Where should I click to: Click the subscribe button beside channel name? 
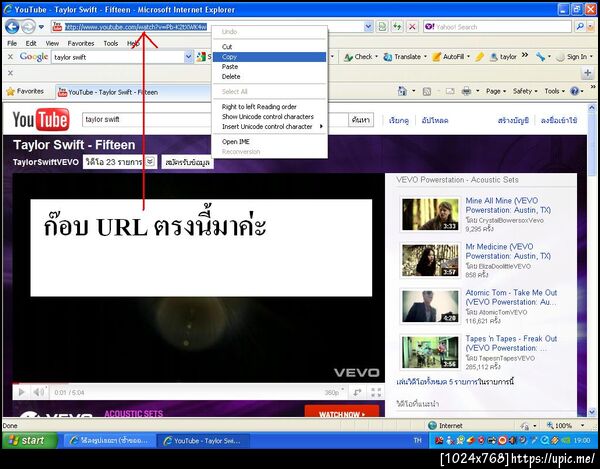click(187, 162)
